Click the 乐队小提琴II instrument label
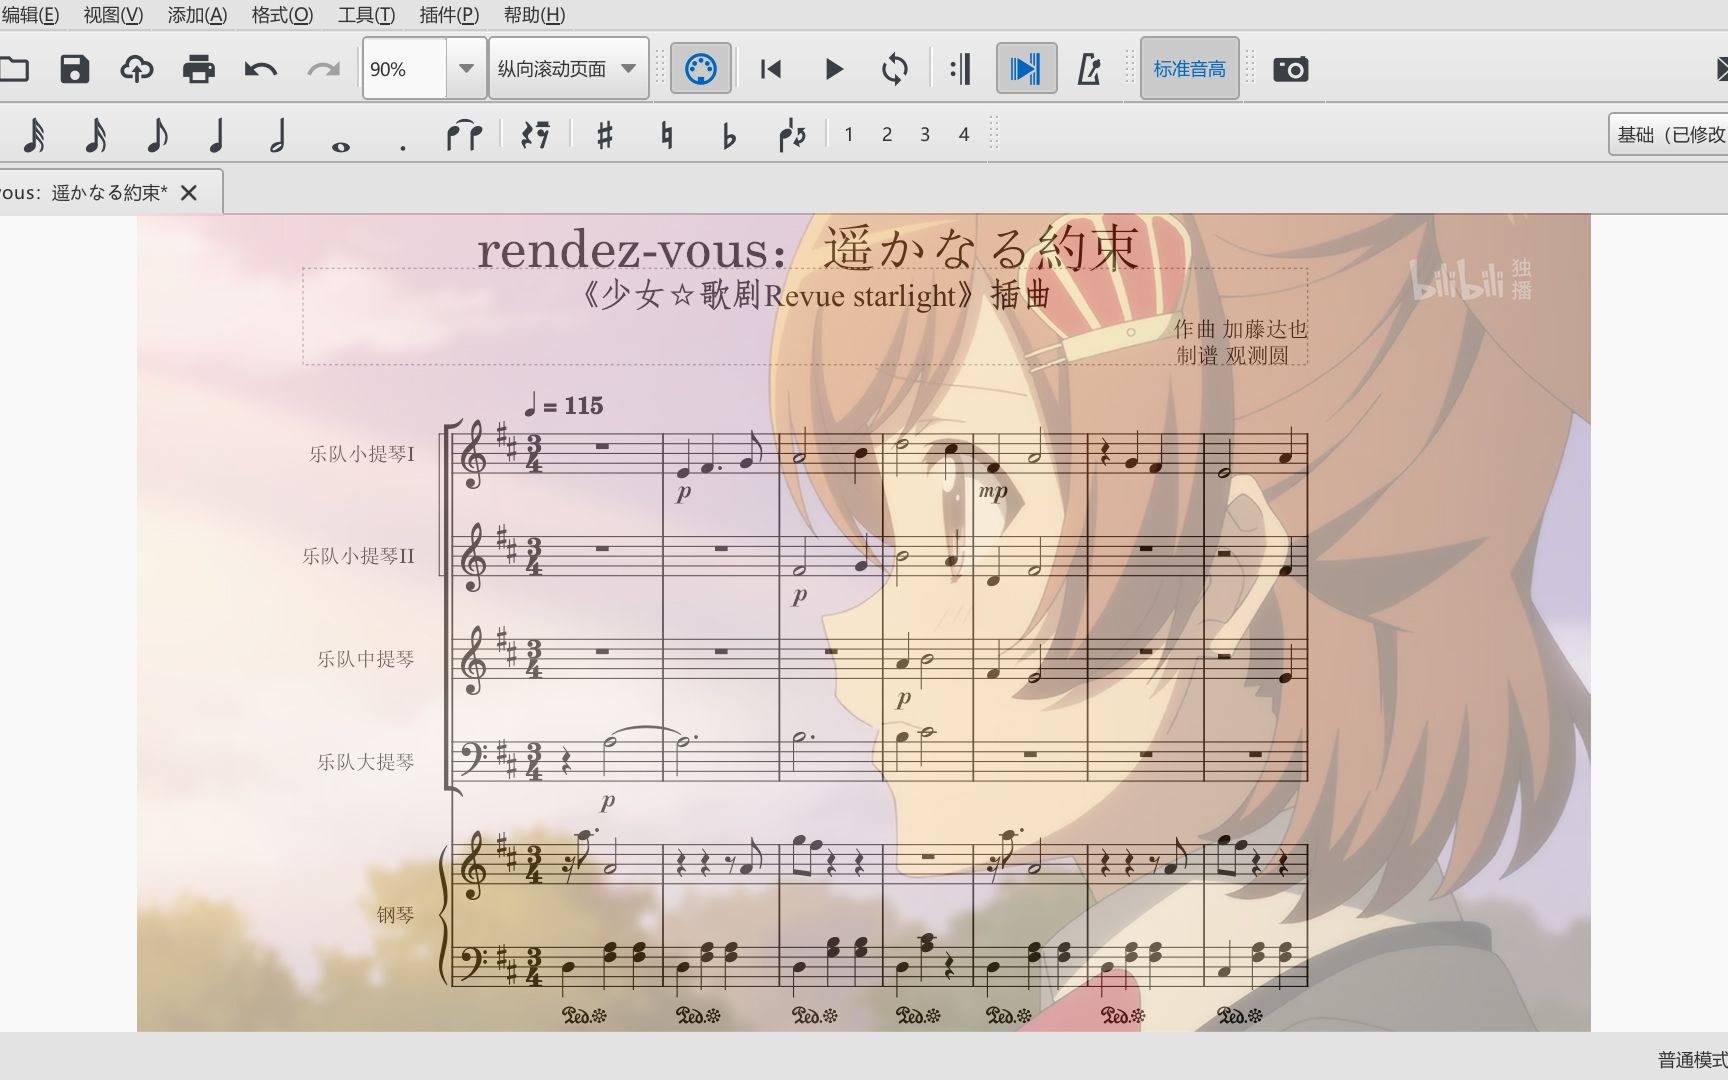 click(x=358, y=556)
